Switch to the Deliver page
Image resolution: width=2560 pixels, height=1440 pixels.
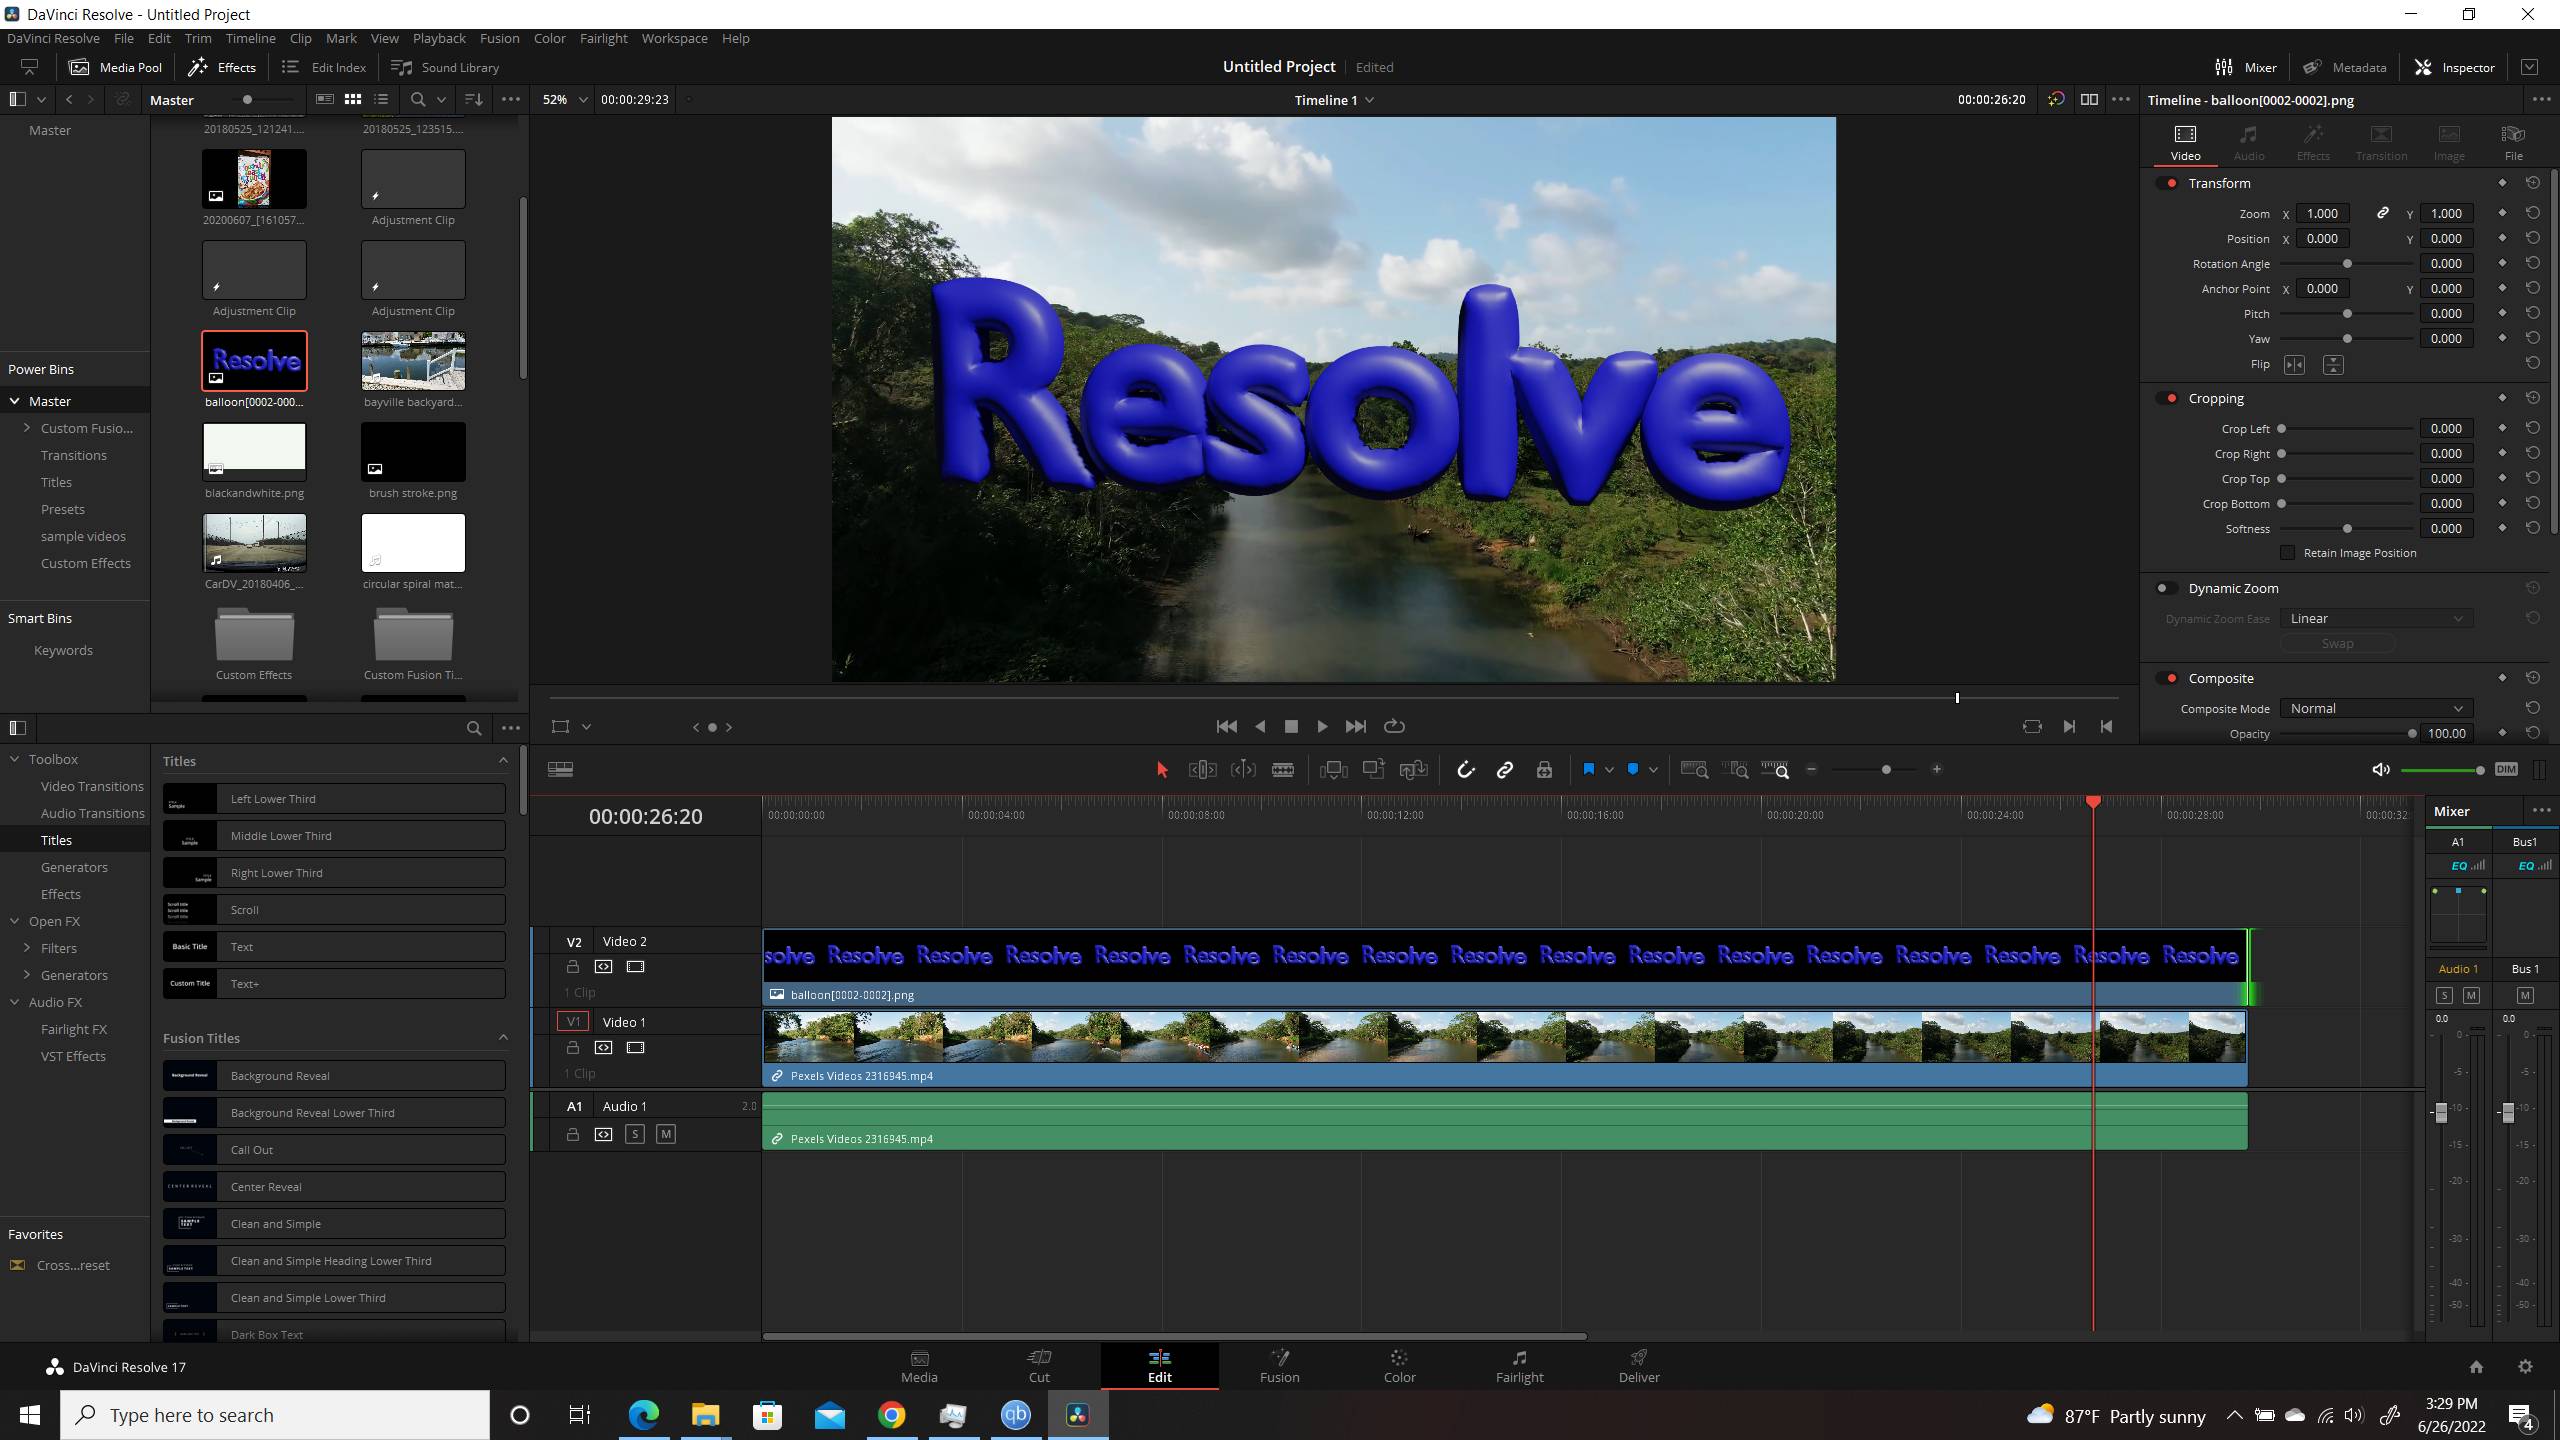click(1639, 1366)
